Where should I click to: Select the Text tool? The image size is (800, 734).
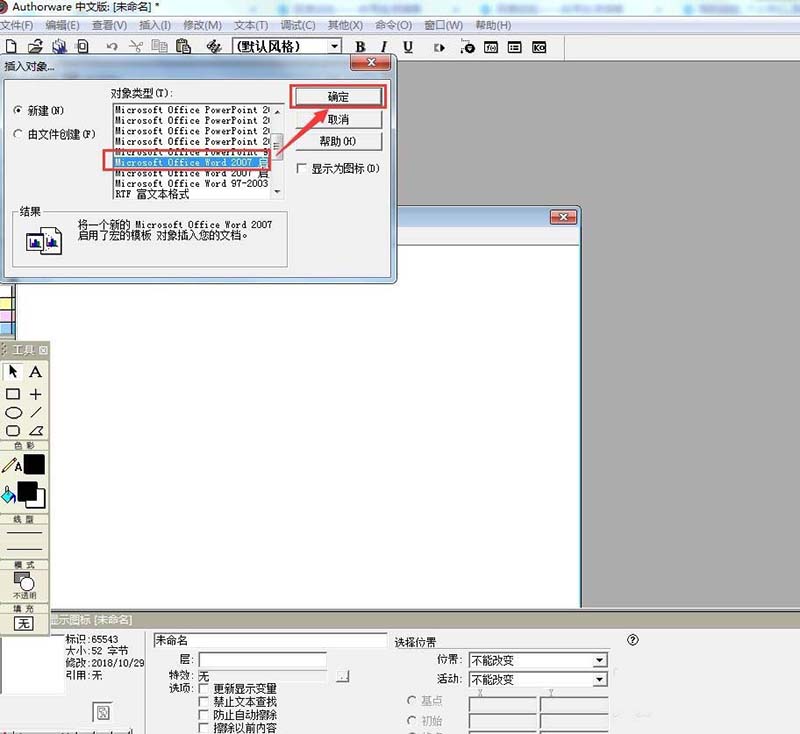[35, 371]
